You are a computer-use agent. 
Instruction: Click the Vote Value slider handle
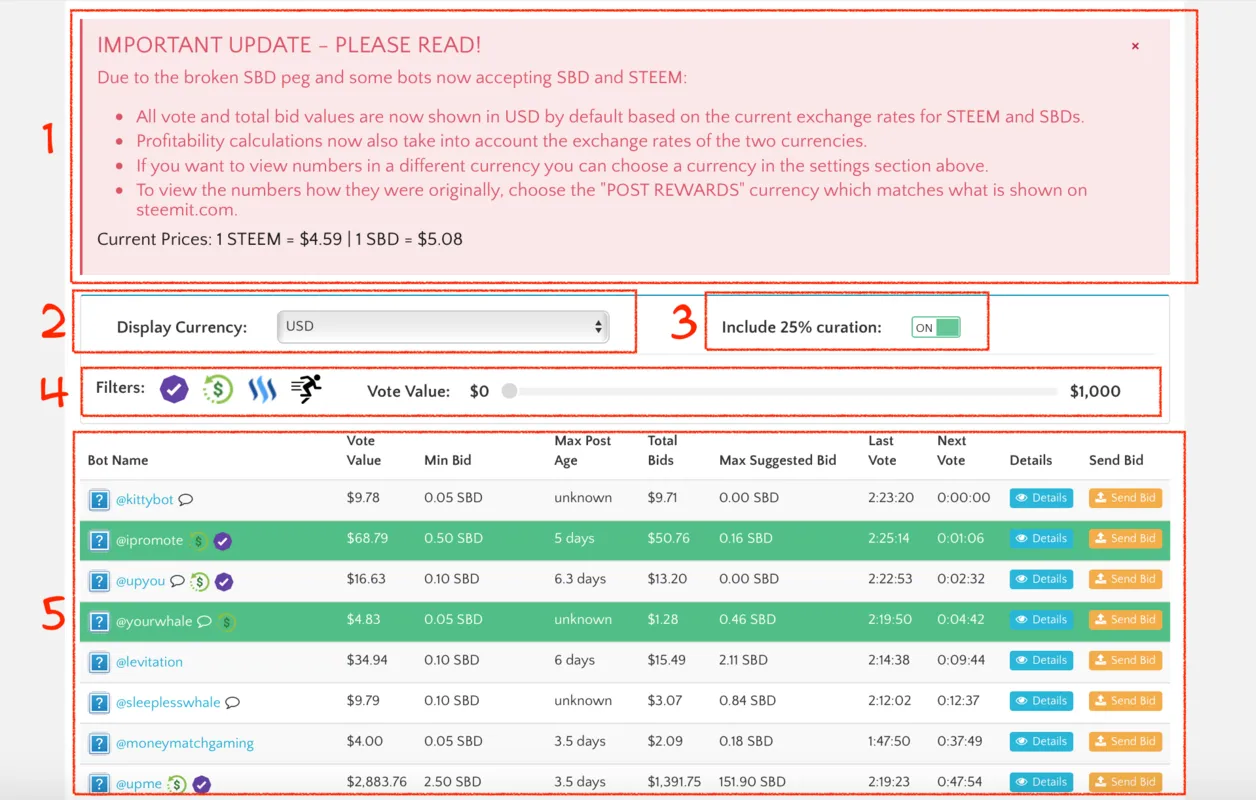pos(509,391)
